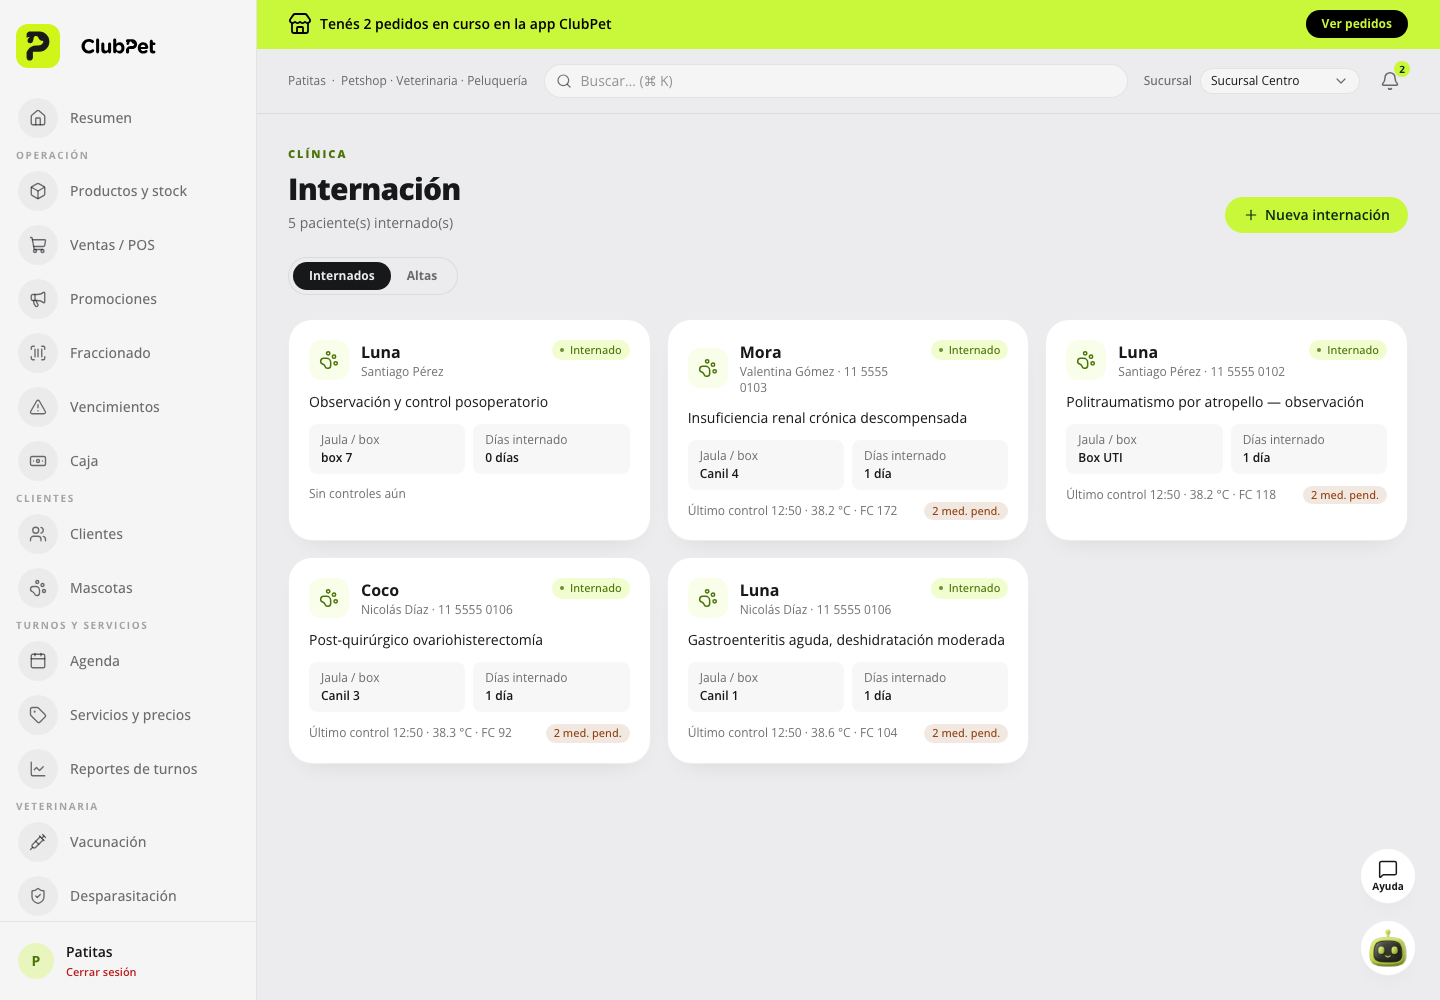
Task: Click 'Sin controles aún' text
Action: pyautogui.click(x=357, y=494)
